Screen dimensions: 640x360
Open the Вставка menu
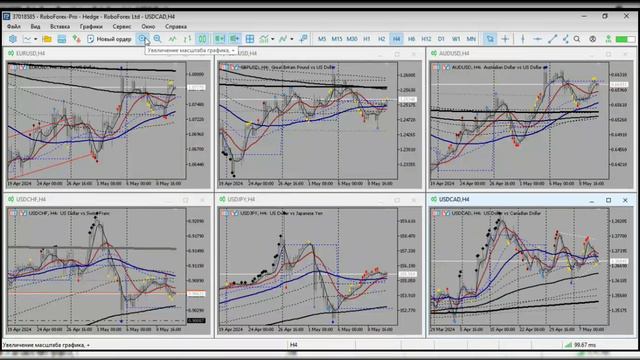(x=60, y=26)
